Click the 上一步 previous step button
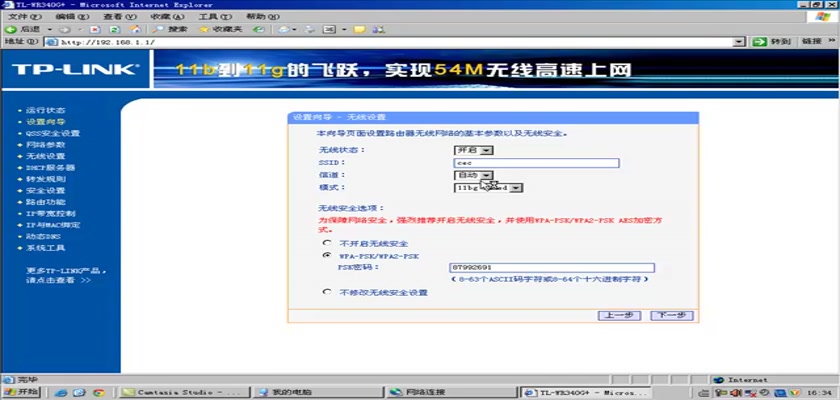Viewport: 840px width, 400px height. point(619,315)
